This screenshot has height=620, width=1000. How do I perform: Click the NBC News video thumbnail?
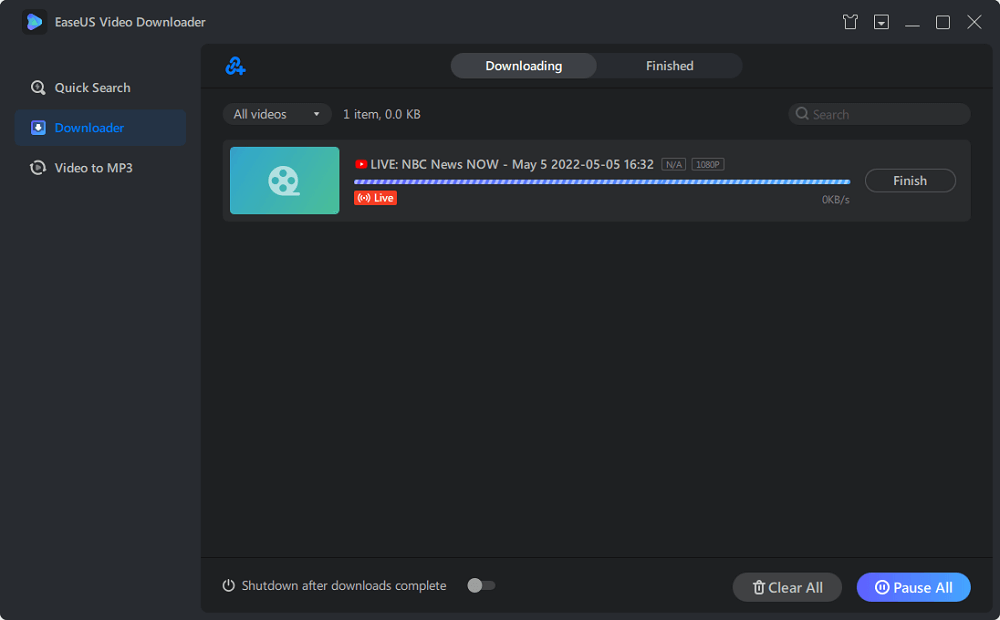(284, 181)
